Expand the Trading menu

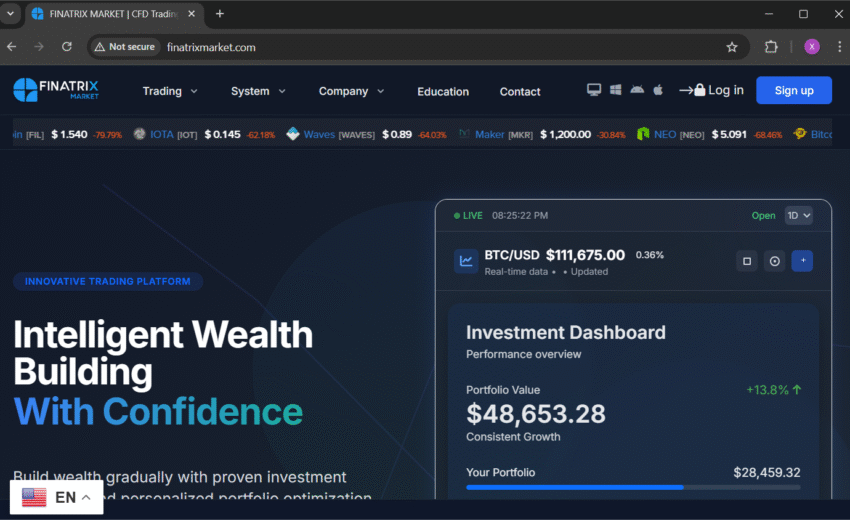170,91
